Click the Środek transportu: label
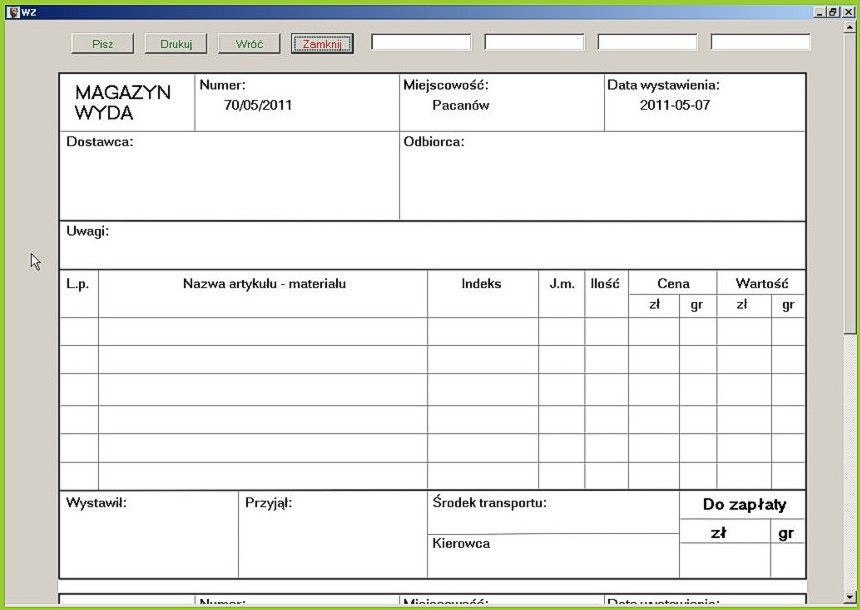The image size is (860, 610). pyautogui.click(x=490, y=502)
